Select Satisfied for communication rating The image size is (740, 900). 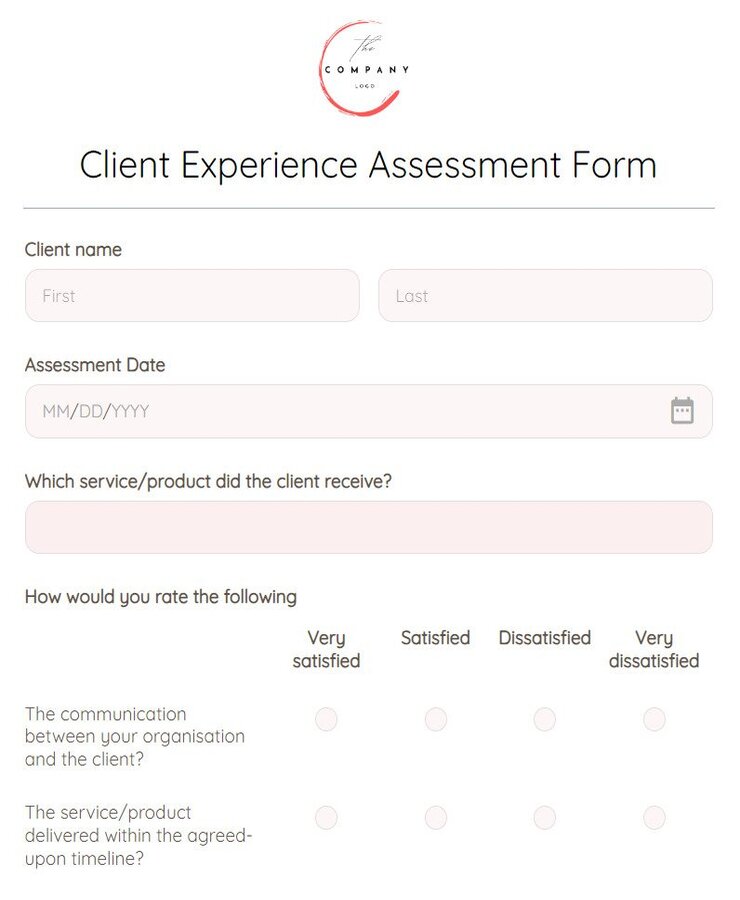pyautogui.click(x=435, y=719)
